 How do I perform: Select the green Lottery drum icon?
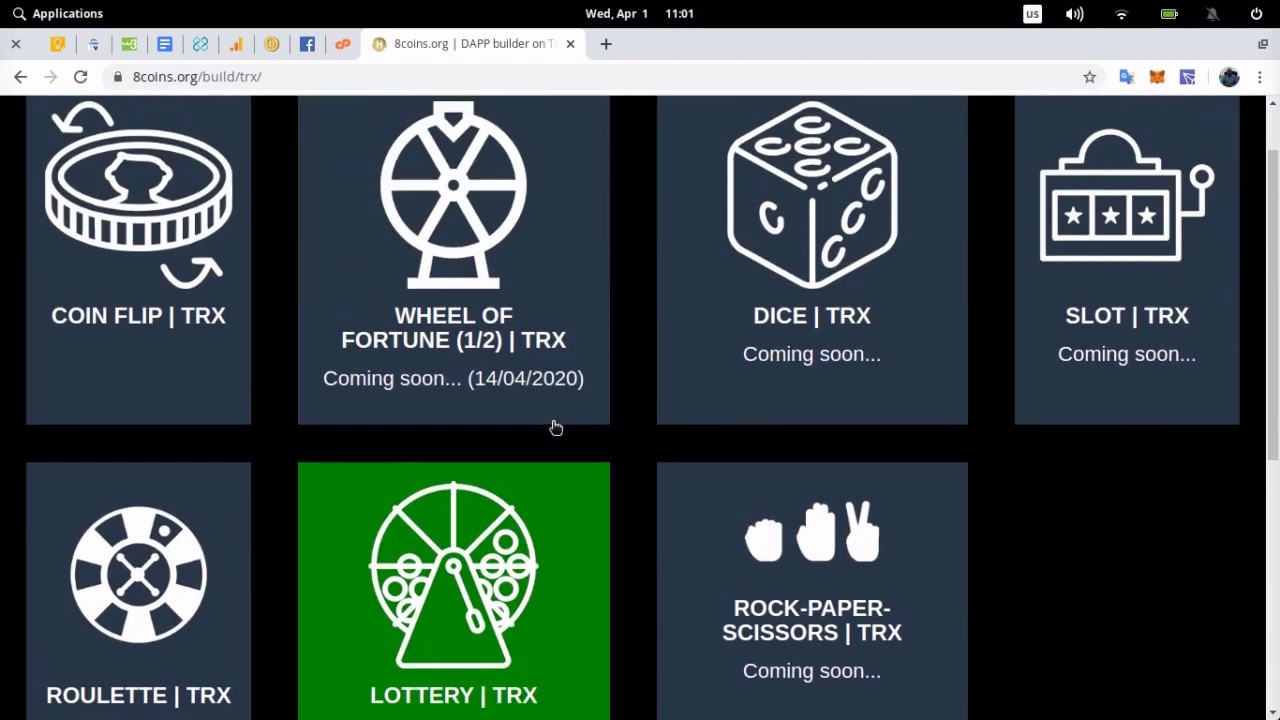453,575
